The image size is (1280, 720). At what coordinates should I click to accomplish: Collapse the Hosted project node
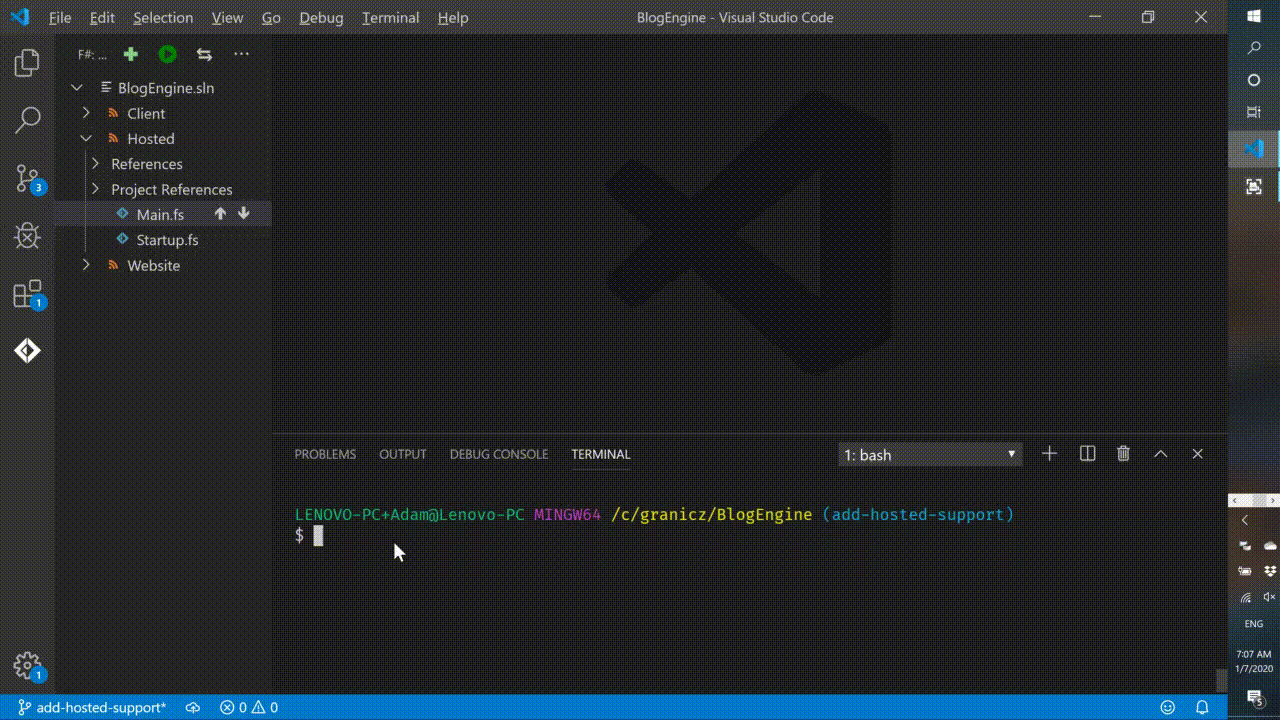86,139
